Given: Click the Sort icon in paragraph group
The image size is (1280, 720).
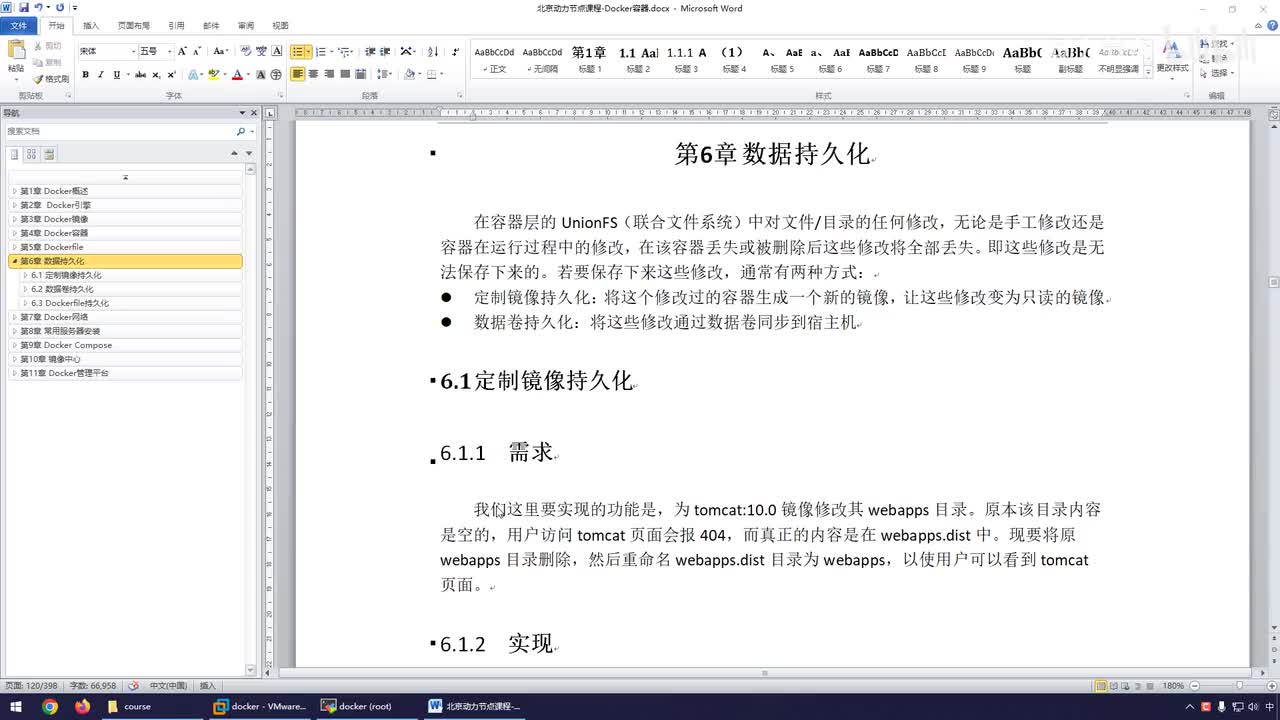Looking at the screenshot, I should (x=433, y=51).
